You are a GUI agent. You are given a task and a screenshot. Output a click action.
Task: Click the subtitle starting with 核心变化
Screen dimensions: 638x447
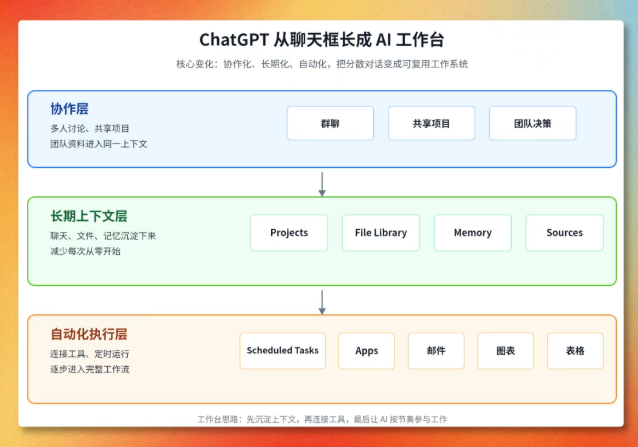click(322, 64)
